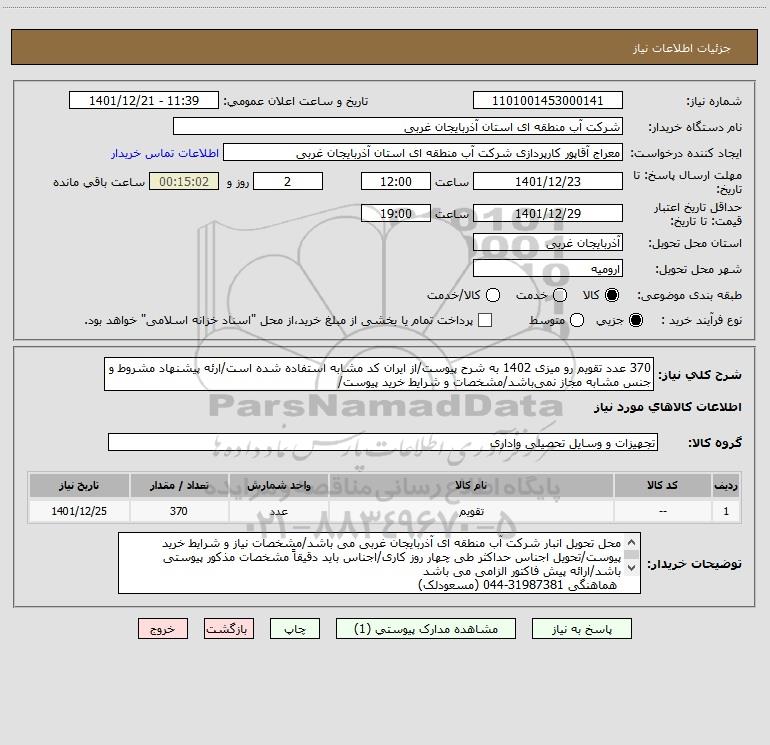Click the need date cell 1401/12/25
The height and width of the screenshot is (745, 770).
click(79, 511)
